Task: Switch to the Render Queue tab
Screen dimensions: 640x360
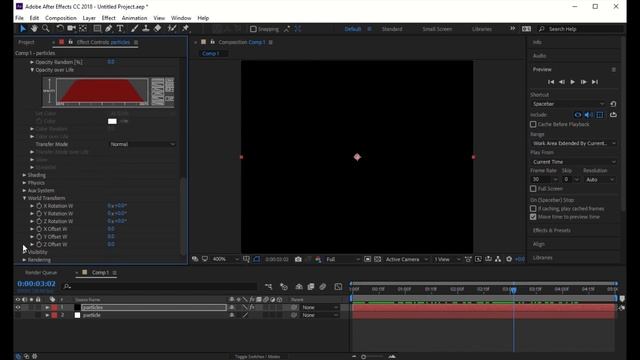Action: 41,273
